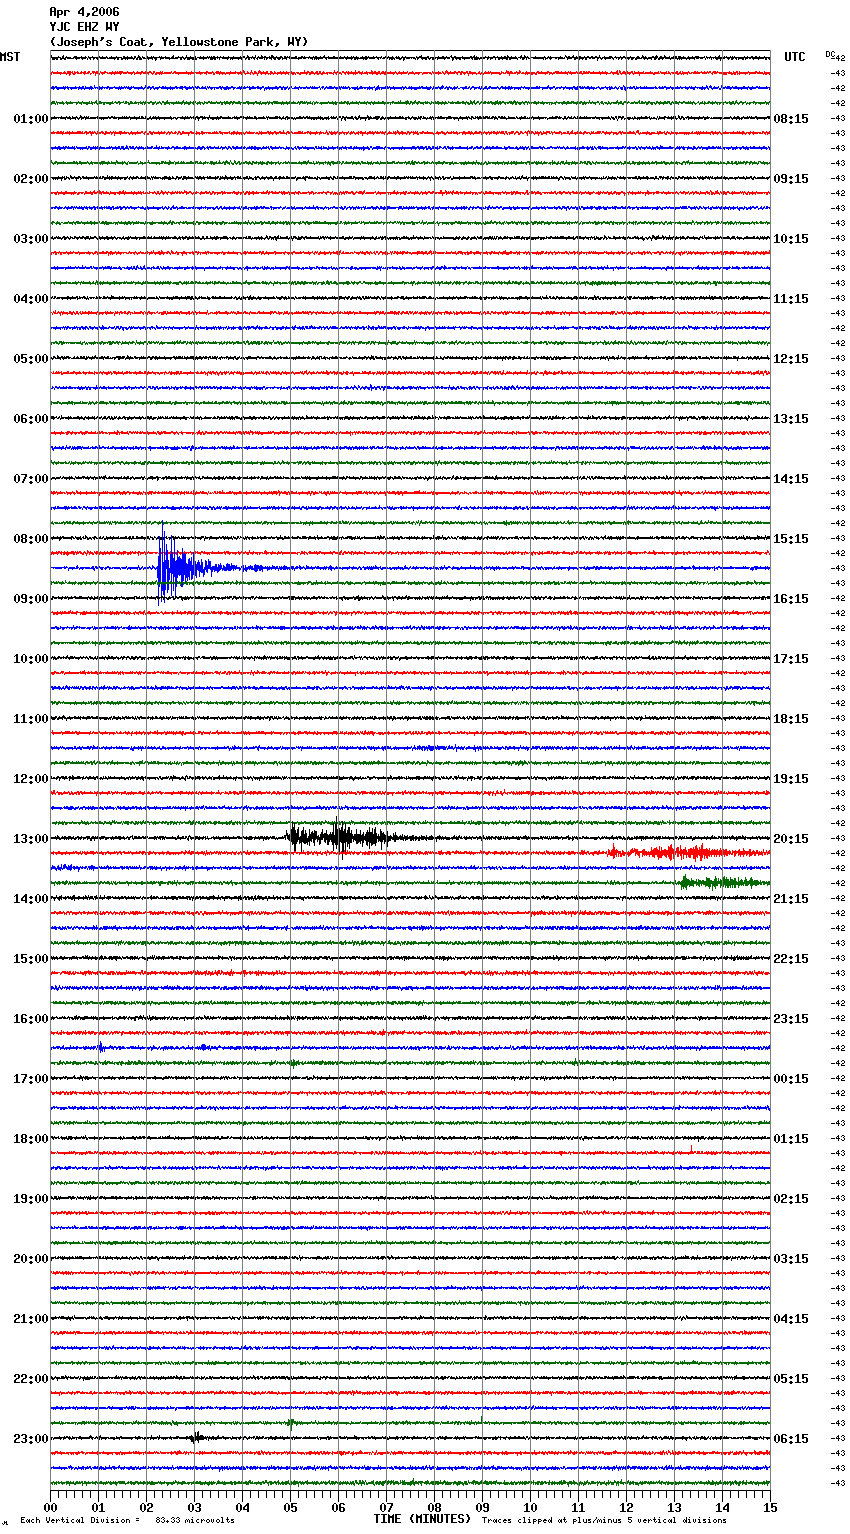Click the '05' minute tick on the bottom axis
The image size is (850, 1534).
[x=290, y=1507]
